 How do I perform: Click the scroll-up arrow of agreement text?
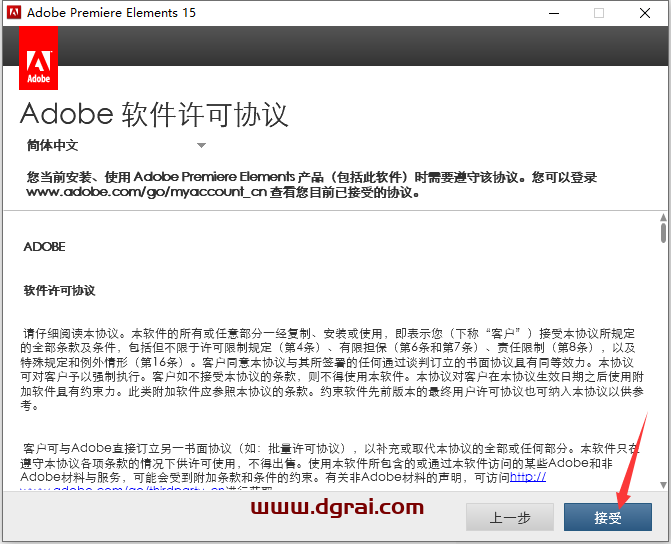pyautogui.click(x=663, y=217)
